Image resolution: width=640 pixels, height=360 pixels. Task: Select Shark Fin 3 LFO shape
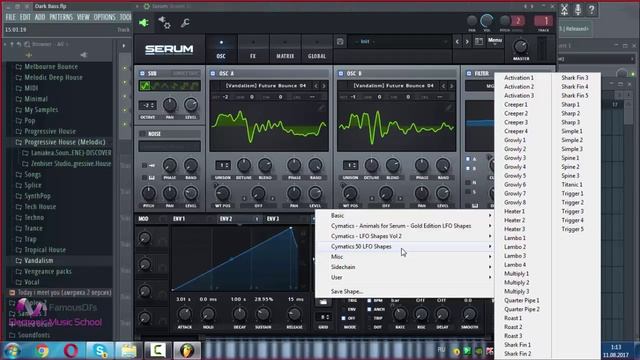point(575,78)
